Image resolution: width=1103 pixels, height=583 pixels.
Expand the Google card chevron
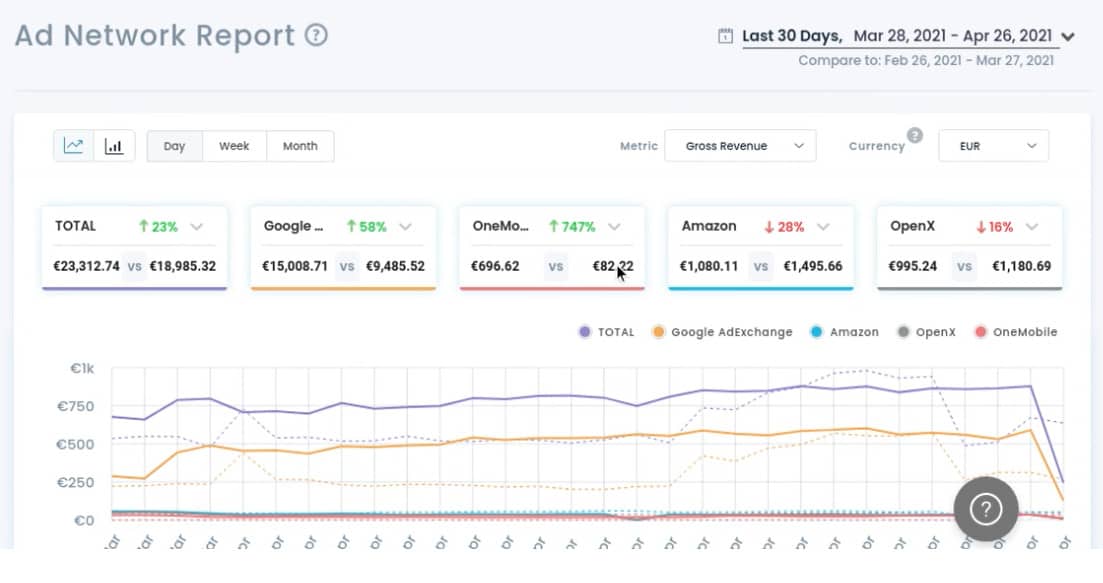pos(405,226)
